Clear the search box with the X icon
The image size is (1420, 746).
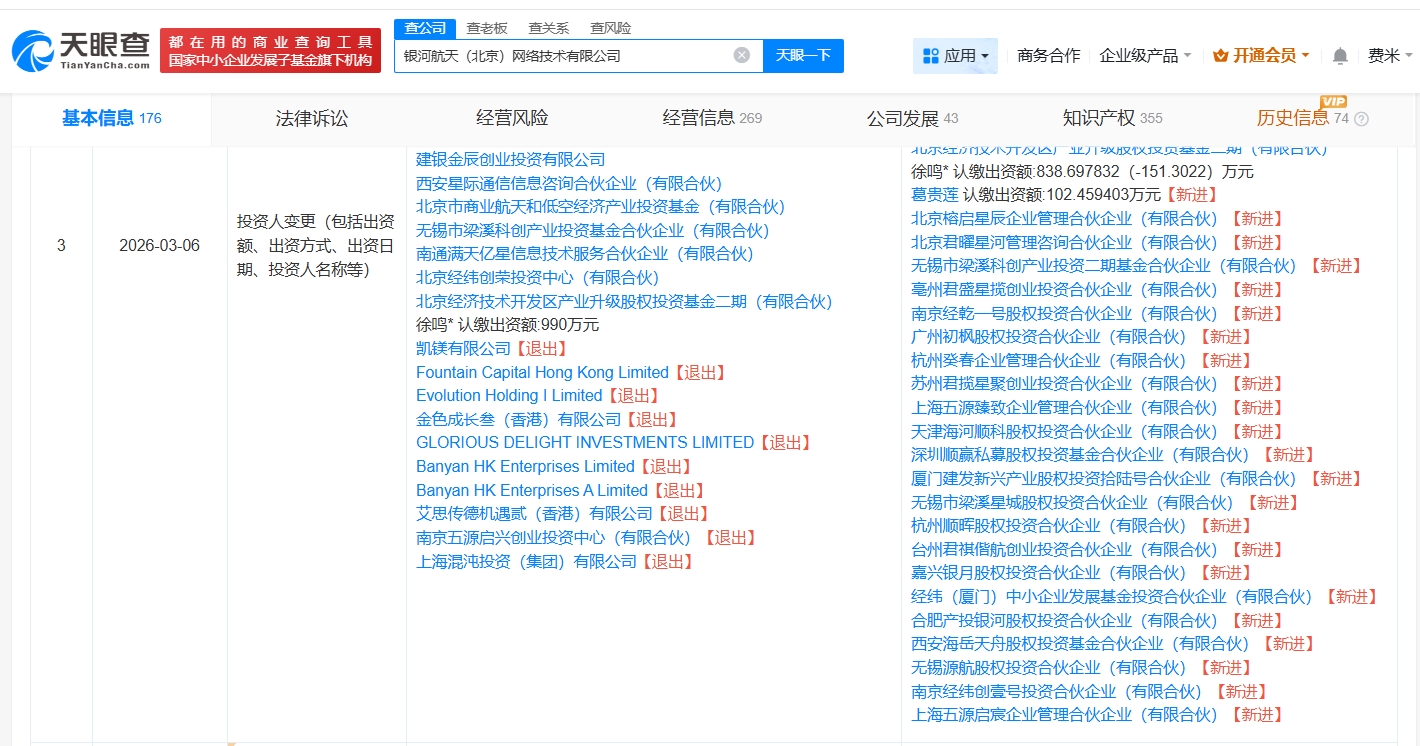[741, 55]
